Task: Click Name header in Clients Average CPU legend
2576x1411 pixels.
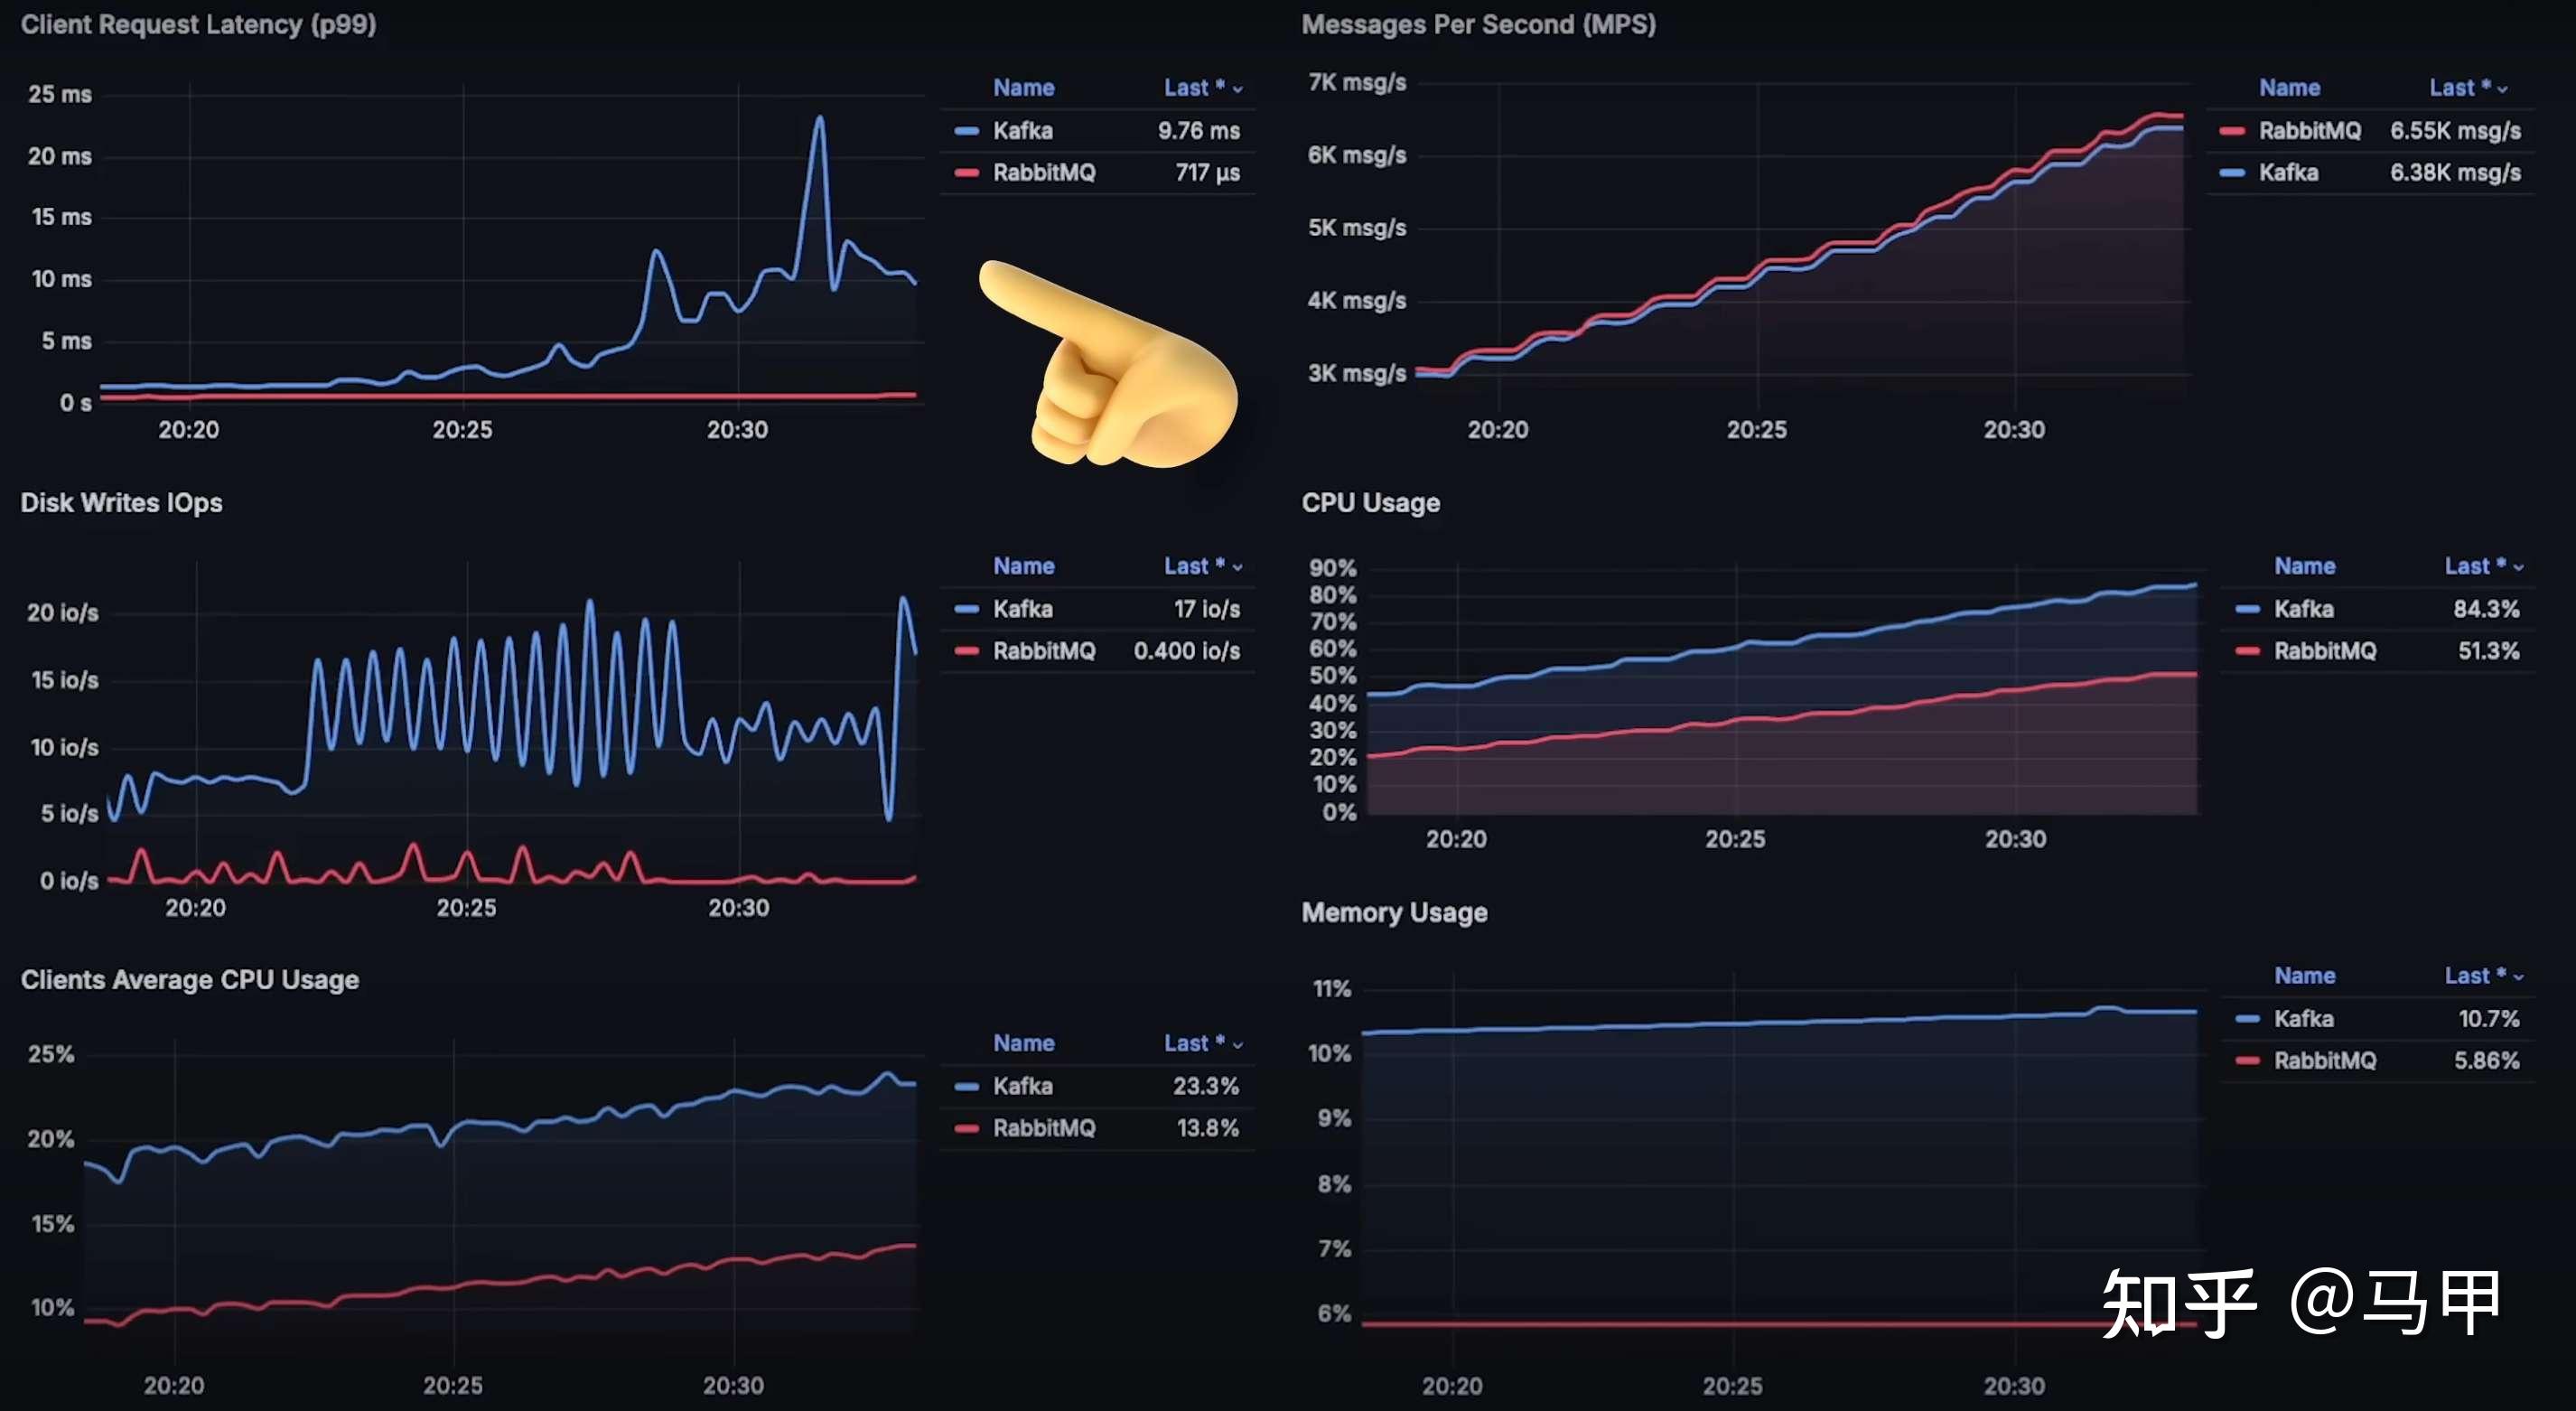Action: click(x=1023, y=1043)
